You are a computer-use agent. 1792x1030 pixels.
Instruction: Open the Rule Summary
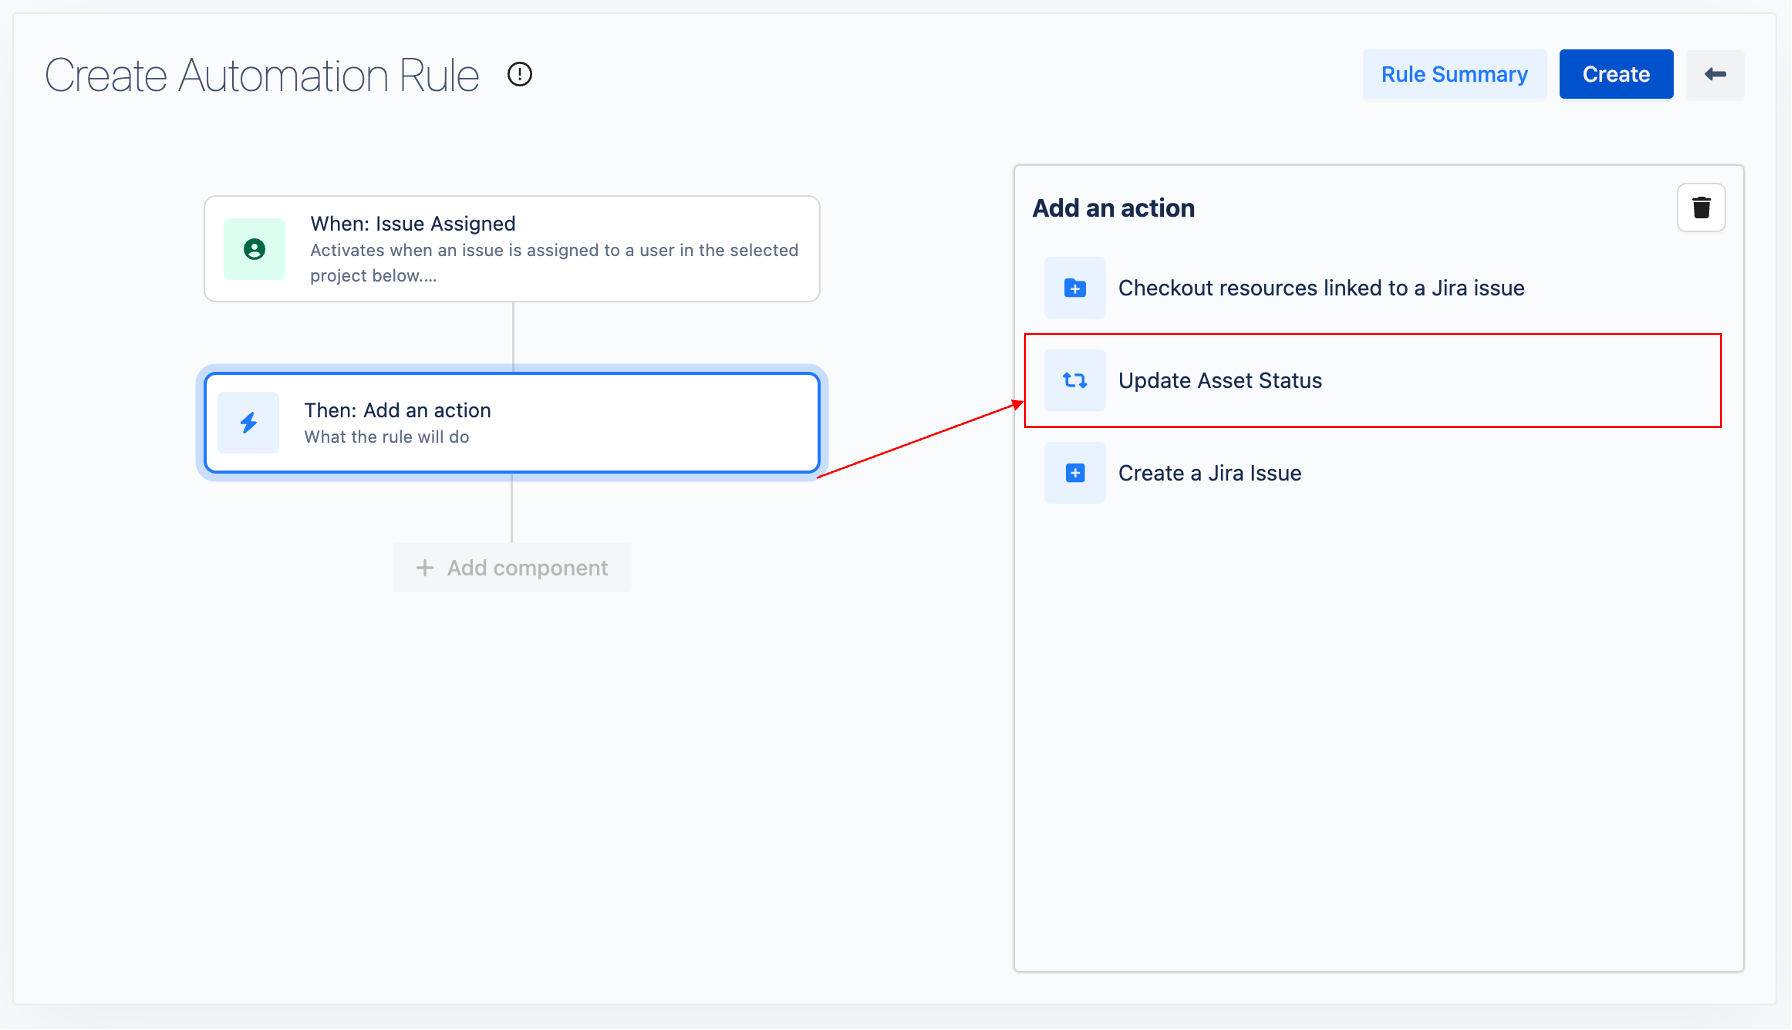coord(1453,74)
